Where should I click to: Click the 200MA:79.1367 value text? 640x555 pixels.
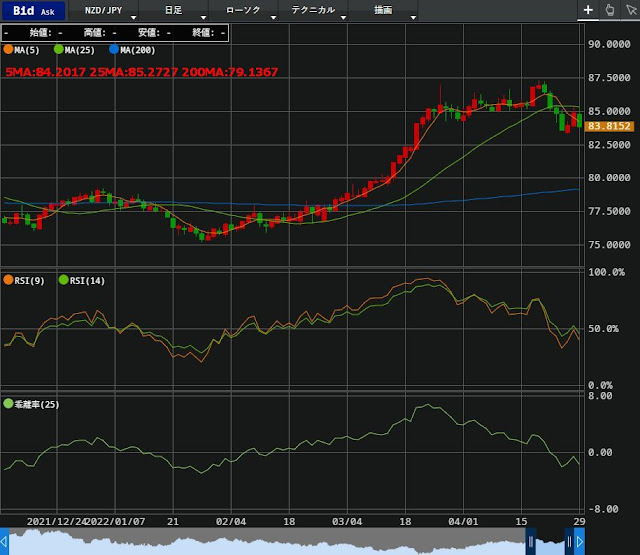tap(230, 72)
